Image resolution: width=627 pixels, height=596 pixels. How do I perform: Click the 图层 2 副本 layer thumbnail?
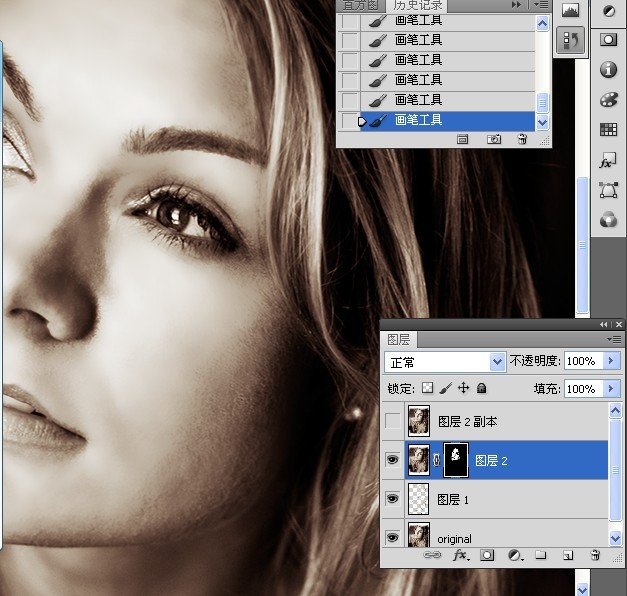(x=419, y=421)
